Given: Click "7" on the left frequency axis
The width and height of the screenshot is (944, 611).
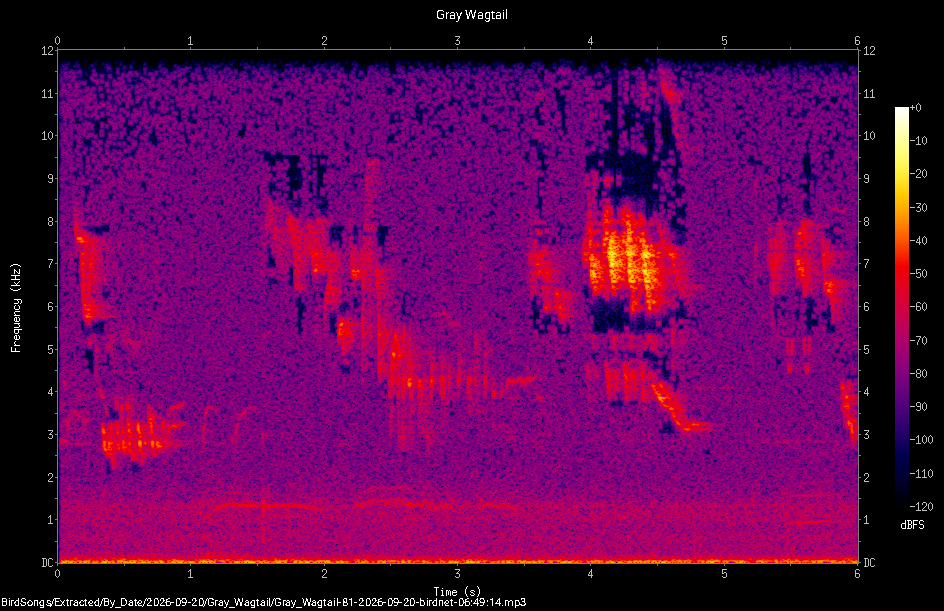Looking at the screenshot, I should click(51, 264).
